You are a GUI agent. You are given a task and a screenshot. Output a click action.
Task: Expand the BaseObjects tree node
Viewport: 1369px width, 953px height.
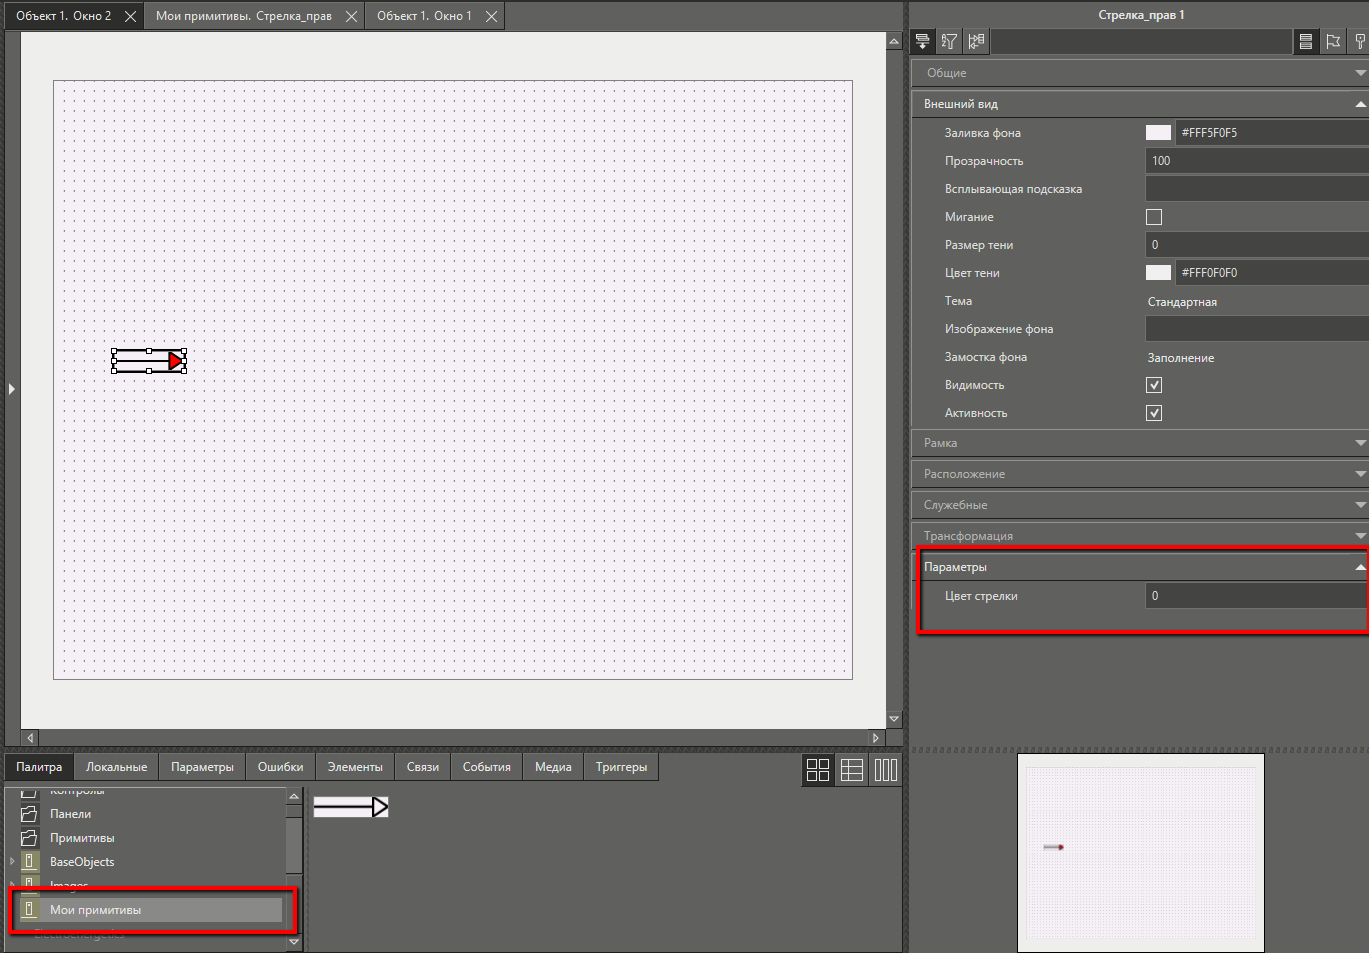coord(12,861)
